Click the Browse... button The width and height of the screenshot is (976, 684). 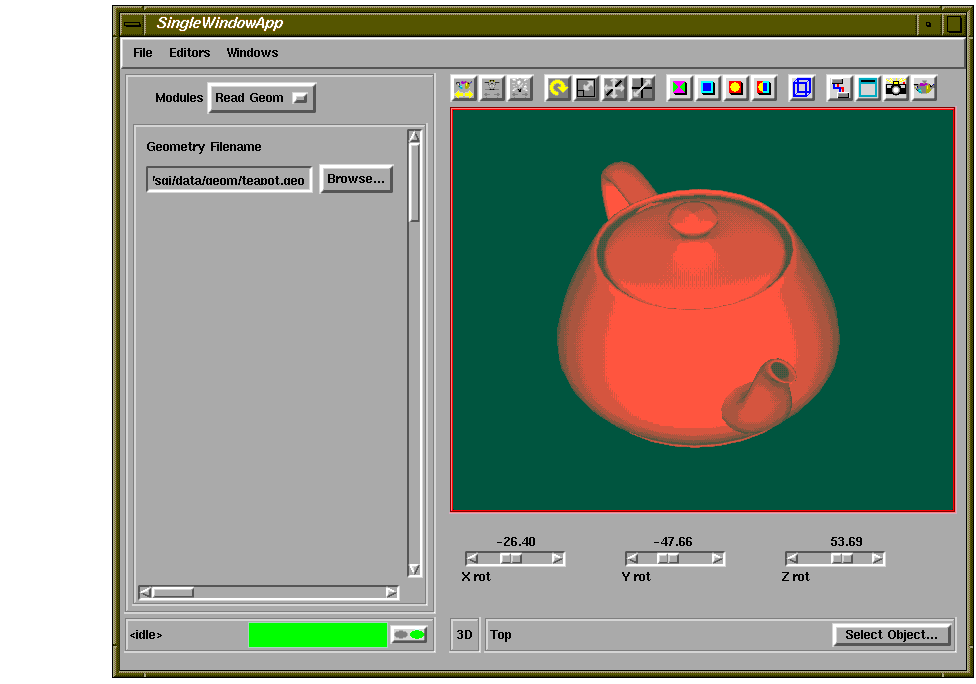[x=356, y=180]
